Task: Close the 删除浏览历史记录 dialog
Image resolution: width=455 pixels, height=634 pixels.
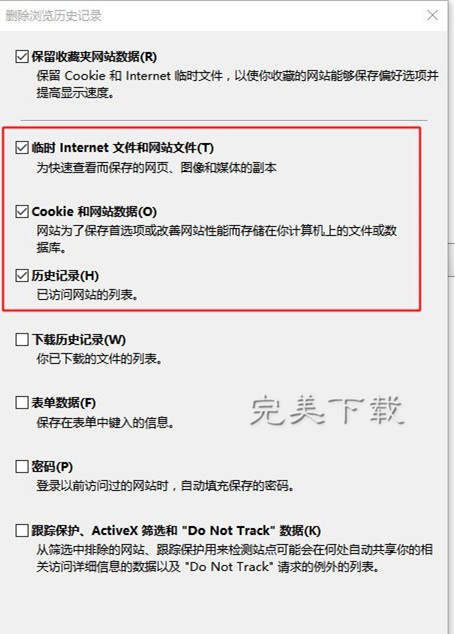Action: pyautogui.click(x=432, y=15)
